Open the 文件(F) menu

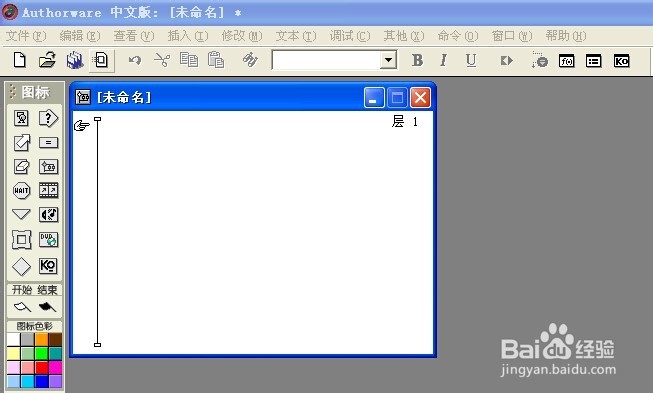click(26, 36)
